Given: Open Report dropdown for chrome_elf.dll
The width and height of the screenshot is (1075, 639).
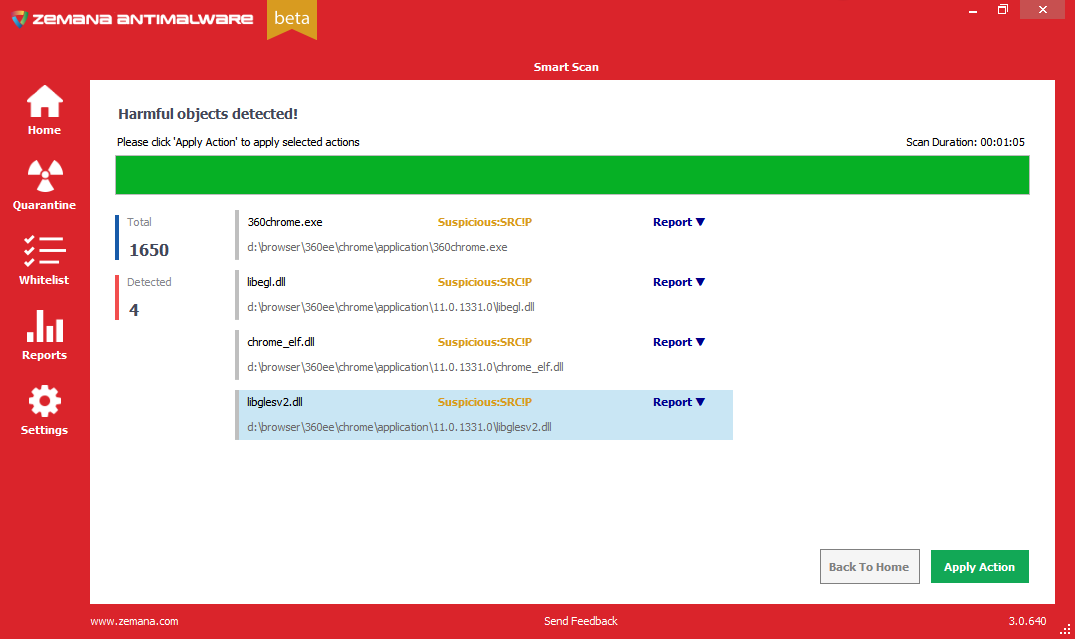Looking at the screenshot, I should (679, 342).
